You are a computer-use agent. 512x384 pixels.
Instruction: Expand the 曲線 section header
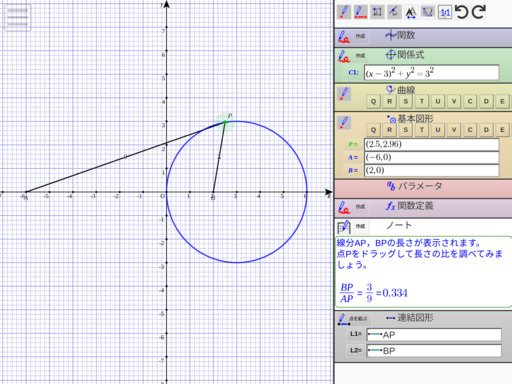(400, 90)
